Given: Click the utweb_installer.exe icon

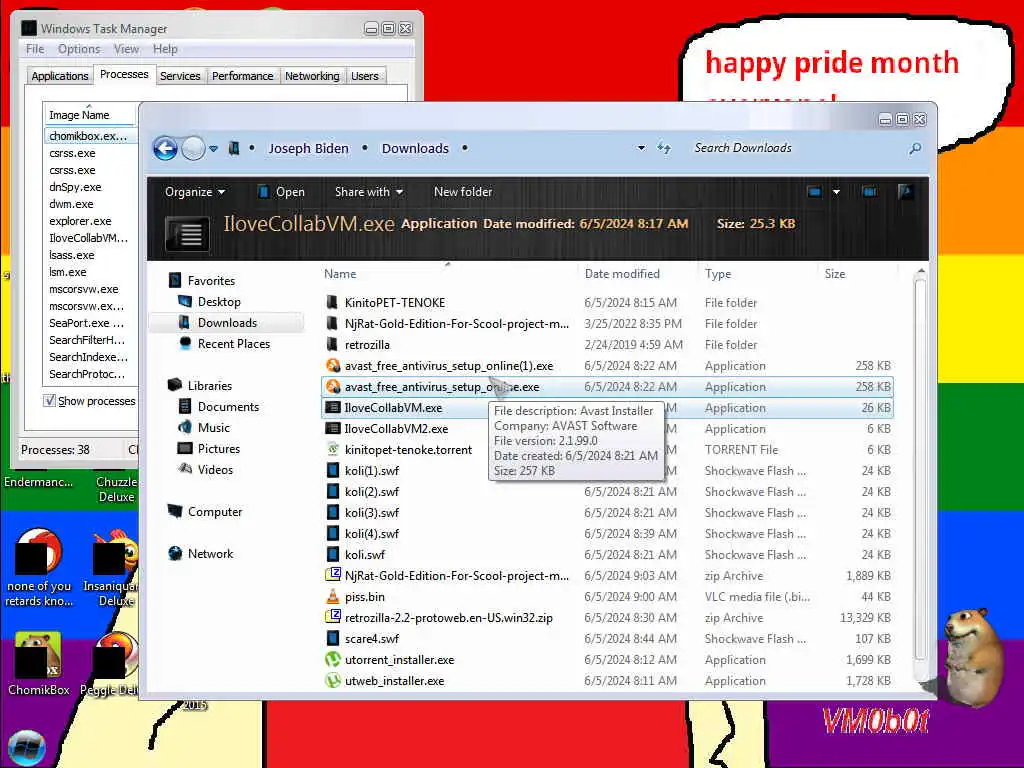Looking at the screenshot, I should click(x=333, y=680).
